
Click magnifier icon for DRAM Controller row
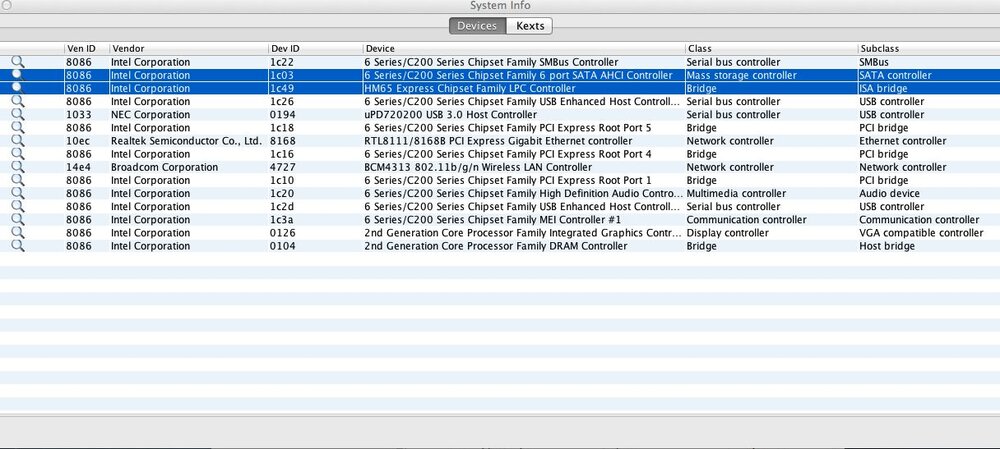(x=17, y=246)
